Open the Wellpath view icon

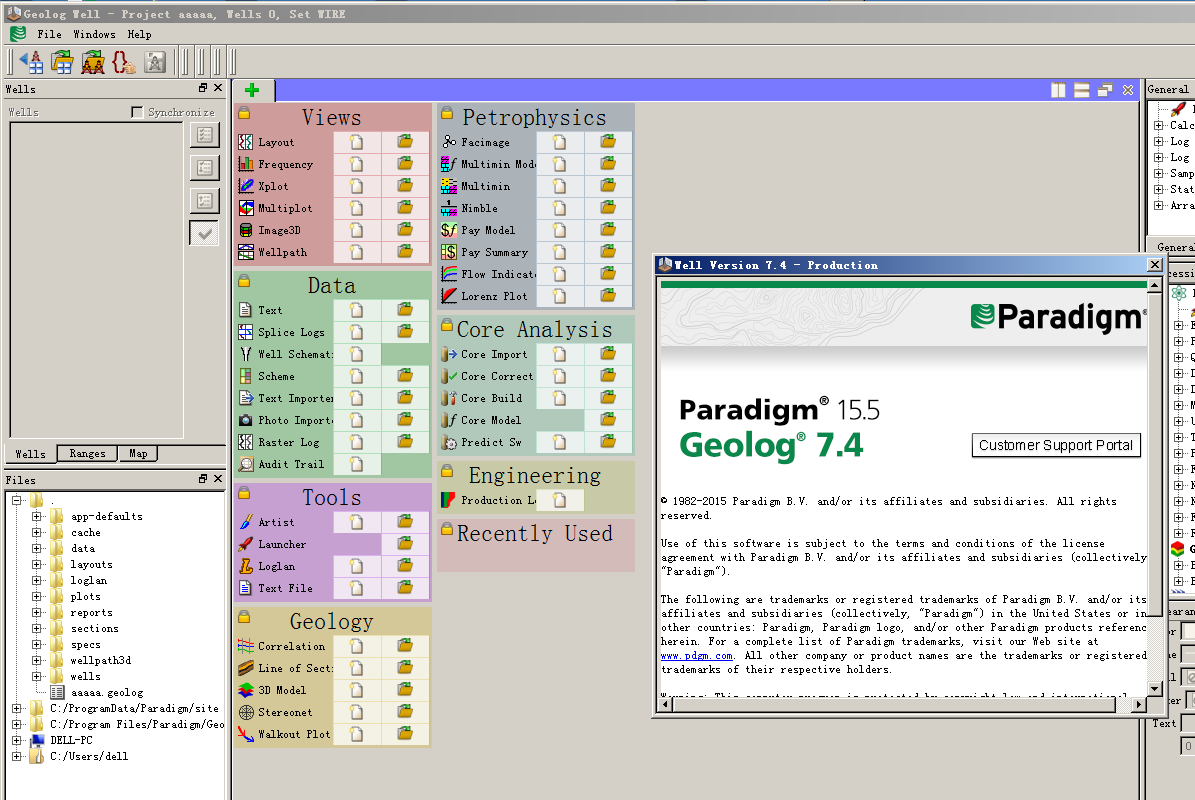[x=245, y=252]
